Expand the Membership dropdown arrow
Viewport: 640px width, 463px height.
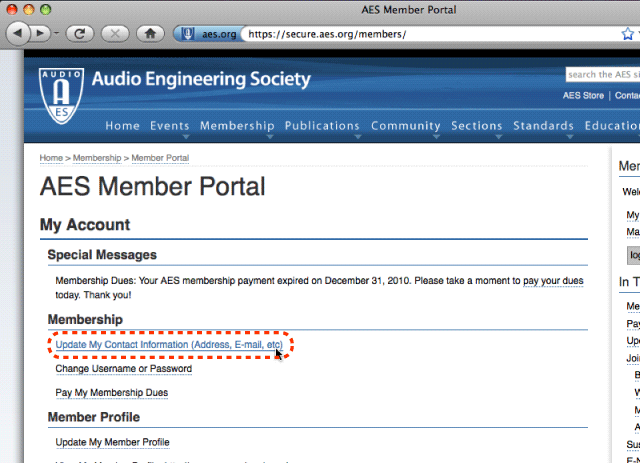tap(270, 137)
